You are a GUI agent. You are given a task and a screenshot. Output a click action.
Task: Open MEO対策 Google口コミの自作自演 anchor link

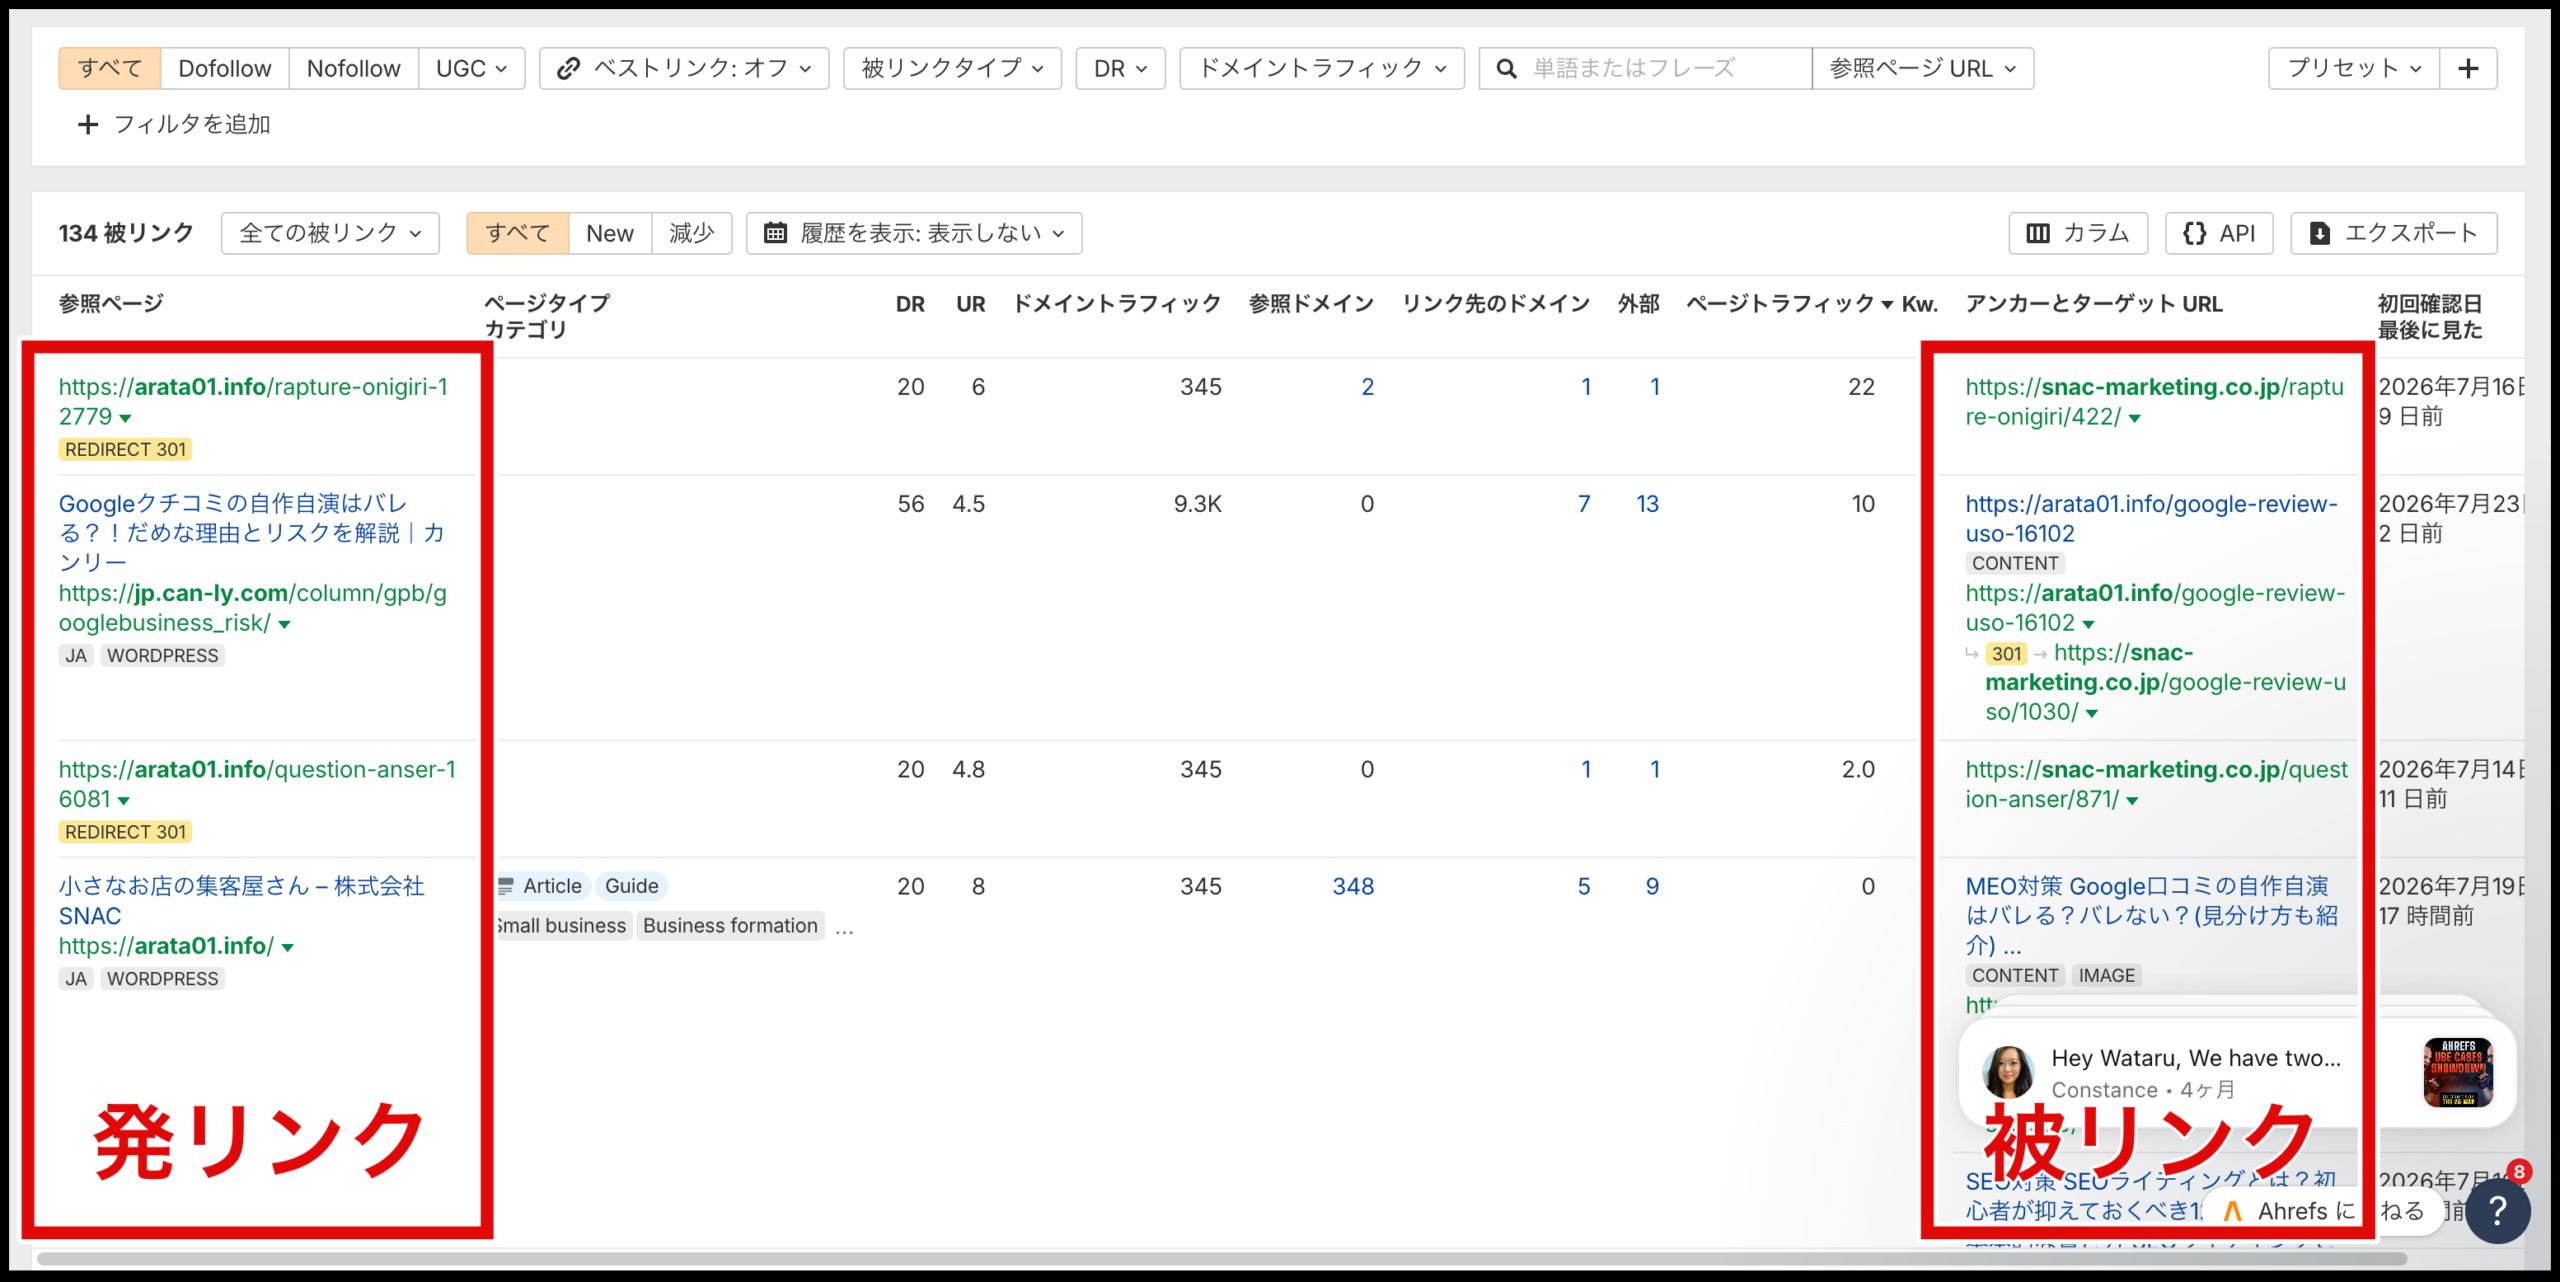point(2152,915)
